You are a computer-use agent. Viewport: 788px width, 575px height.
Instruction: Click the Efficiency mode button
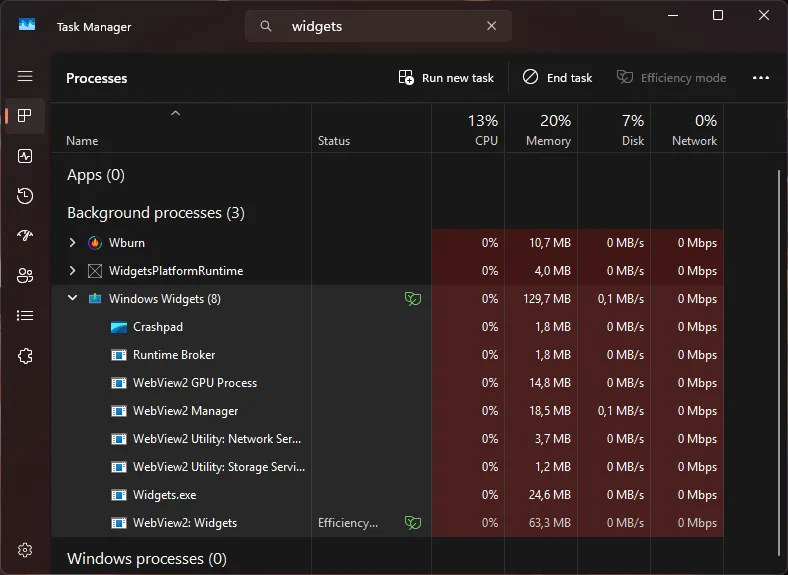coord(671,78)
